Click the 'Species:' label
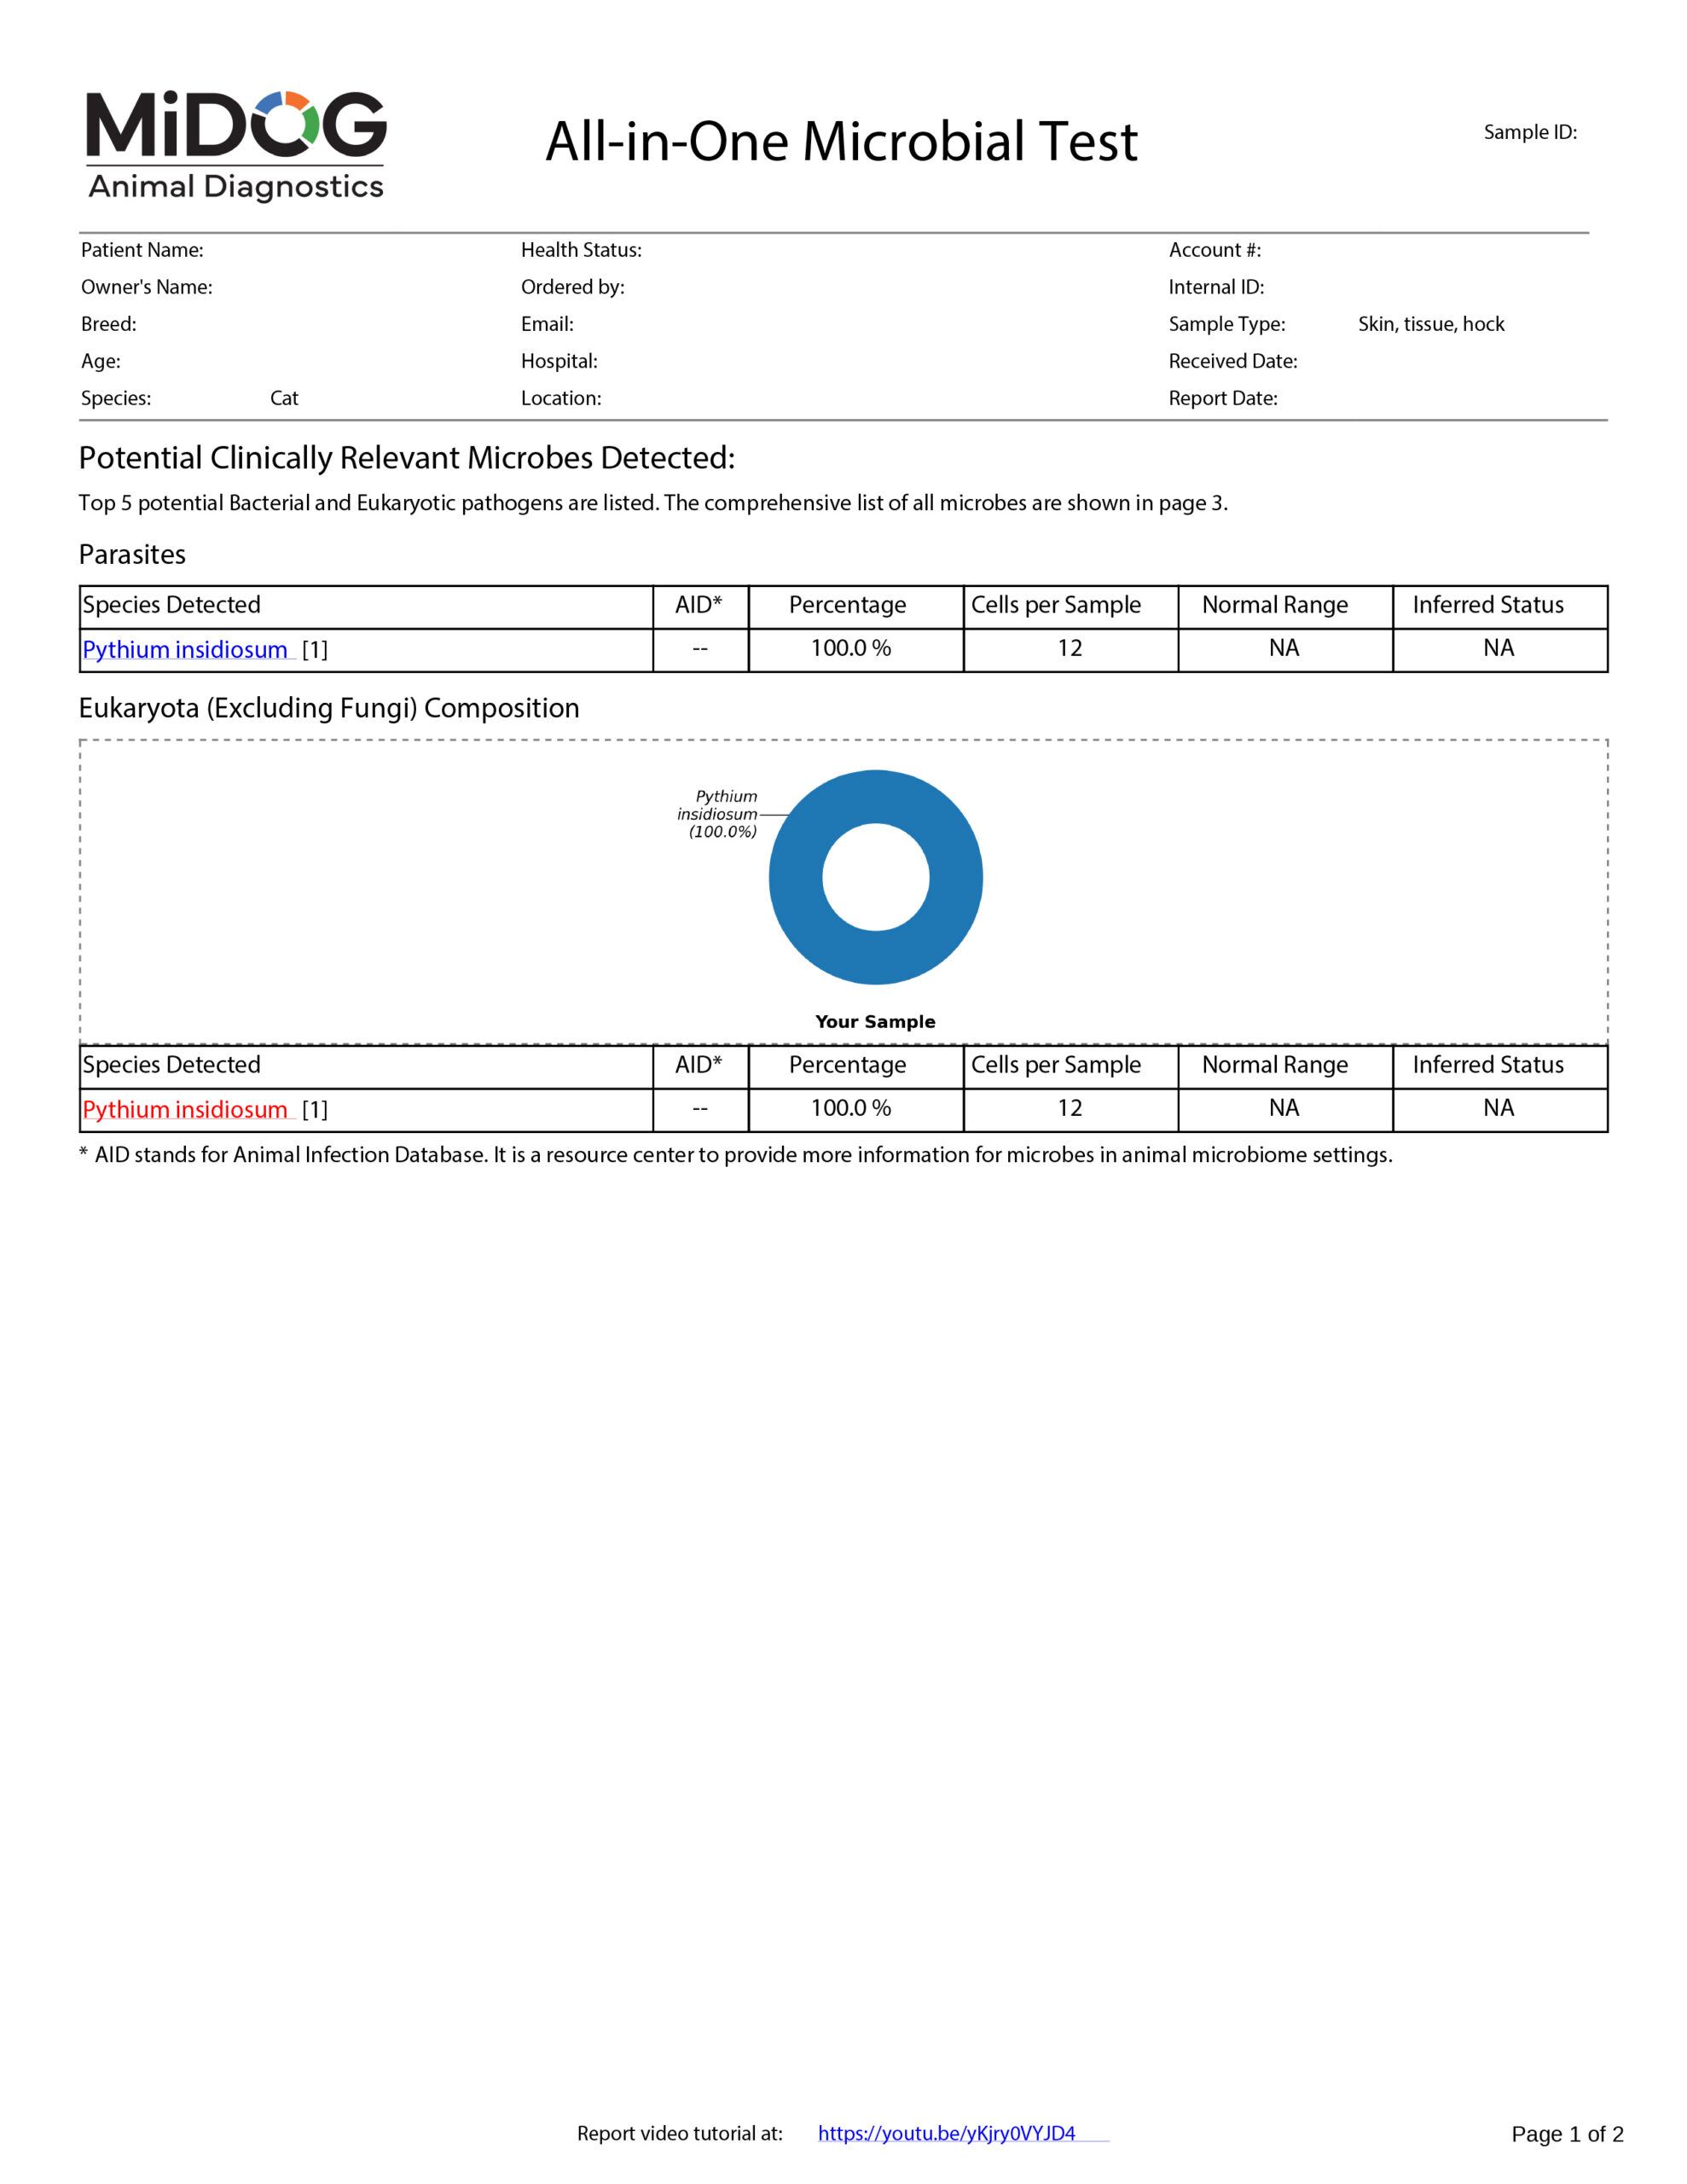Screen dimensions: 1687x2184 click(116, 398)
